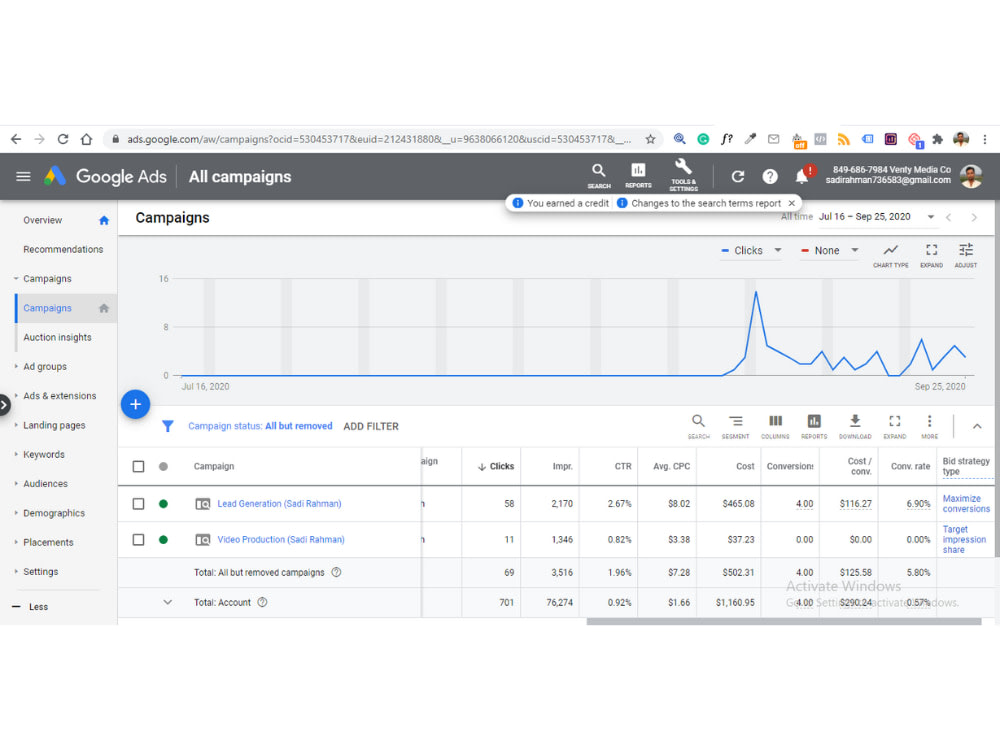The height and width of the screenshot is (750, 1000).
Task: Toggle status of Video Production campaign
Action: click(x=163, y=540)
